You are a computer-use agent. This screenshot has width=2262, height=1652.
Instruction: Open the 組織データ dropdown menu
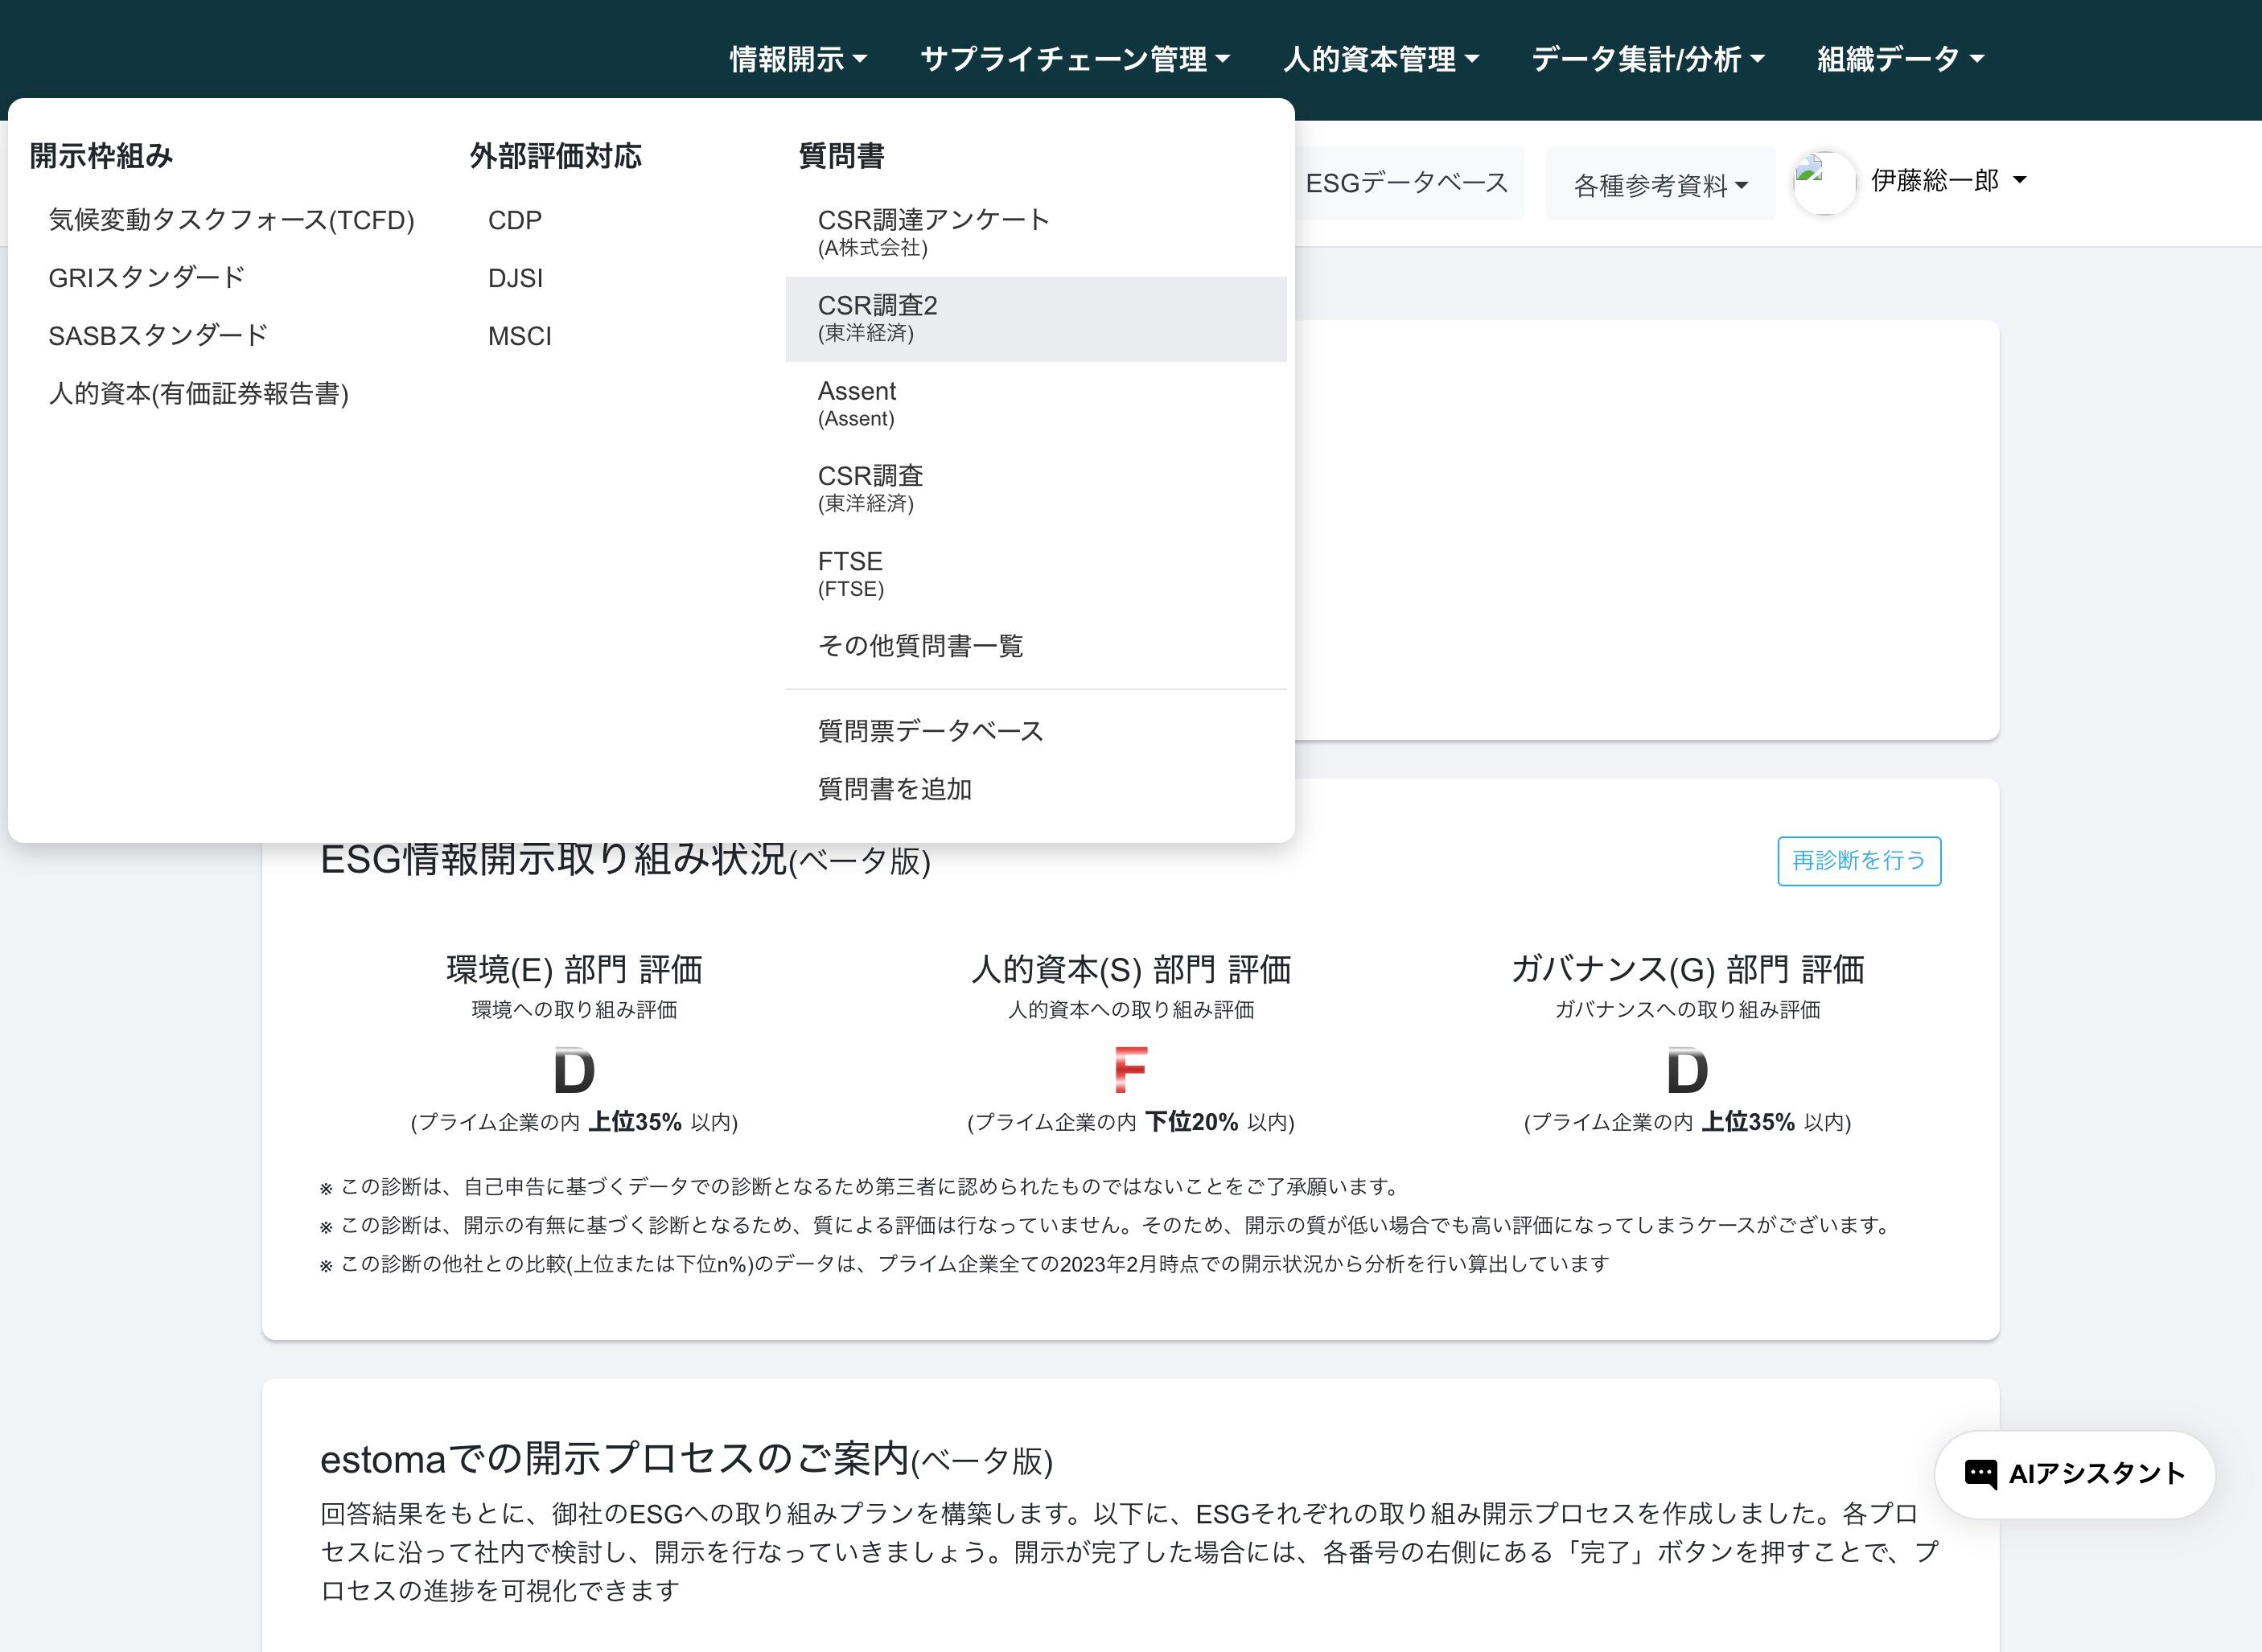click(x=1899, y=59)
